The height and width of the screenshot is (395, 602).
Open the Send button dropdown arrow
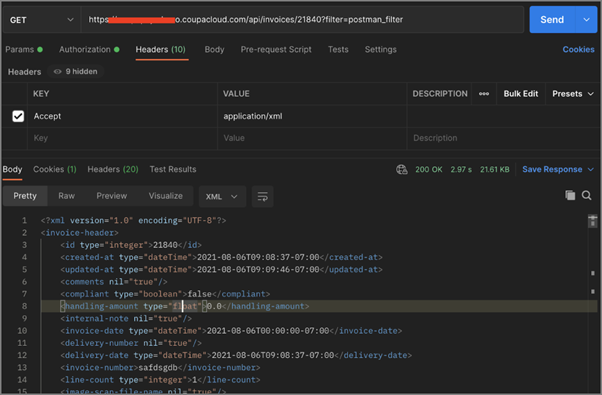[x=586, y=20]
